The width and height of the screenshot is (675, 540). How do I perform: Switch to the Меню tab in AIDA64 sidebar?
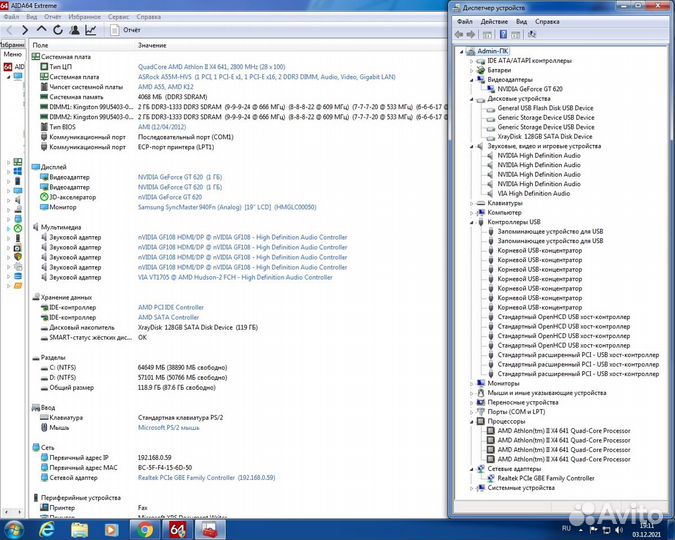tap(12, 54)
